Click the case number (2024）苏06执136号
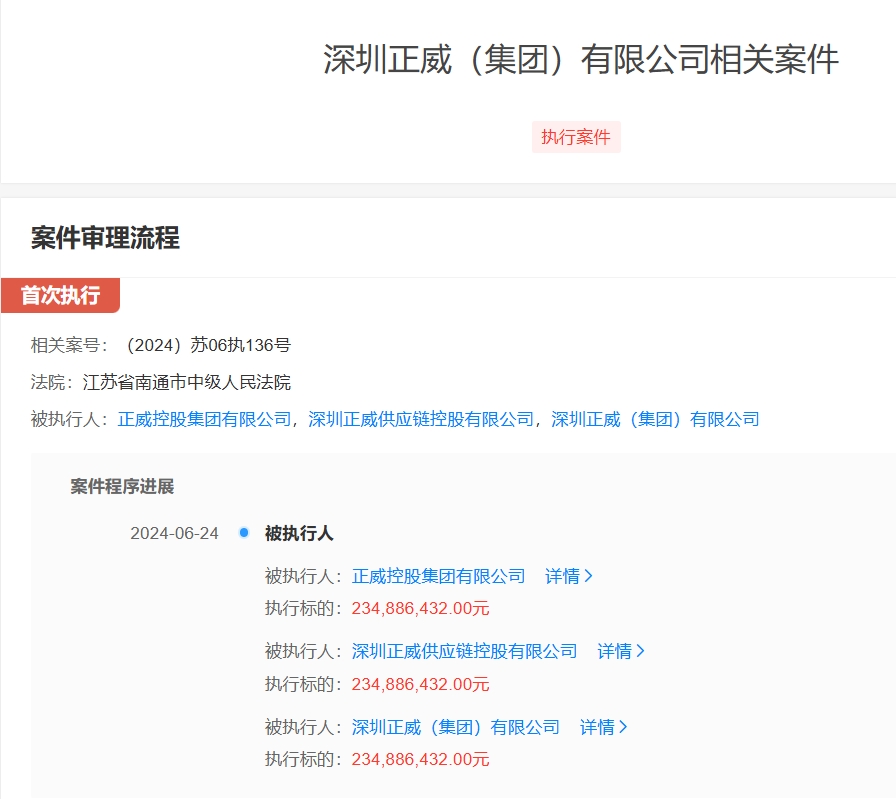Image resolution: width=896 pixels, height=799 pixels. [x=207, y=345]
